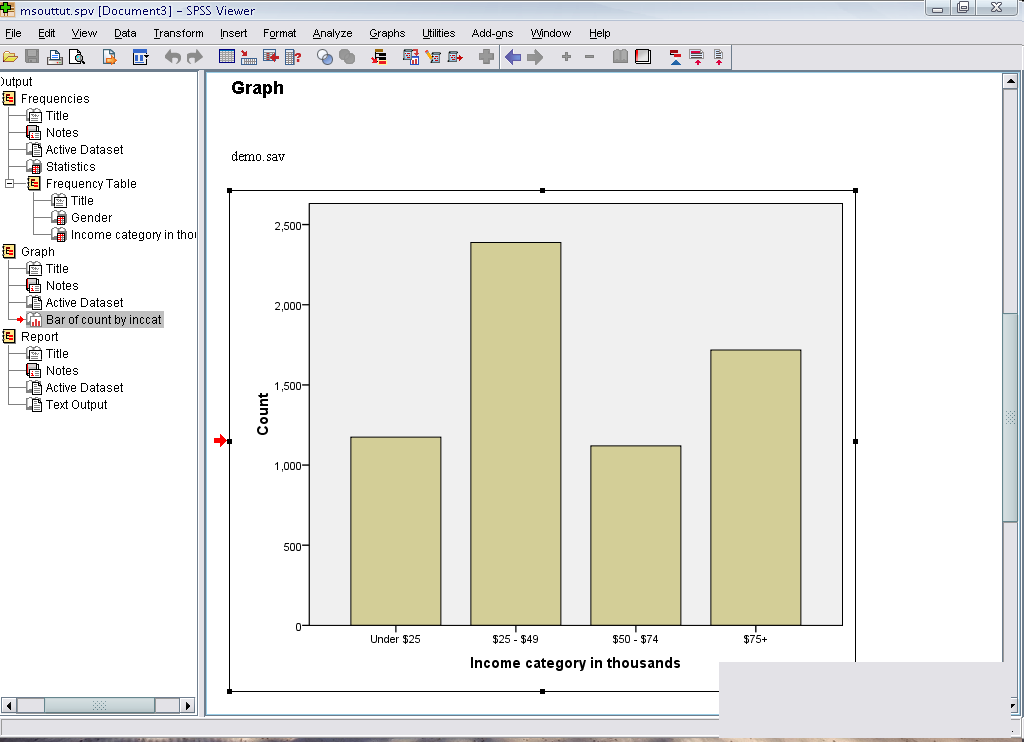
Task: Open the Utilities menu
Action: pyautogui.click(x=438, y=33)
